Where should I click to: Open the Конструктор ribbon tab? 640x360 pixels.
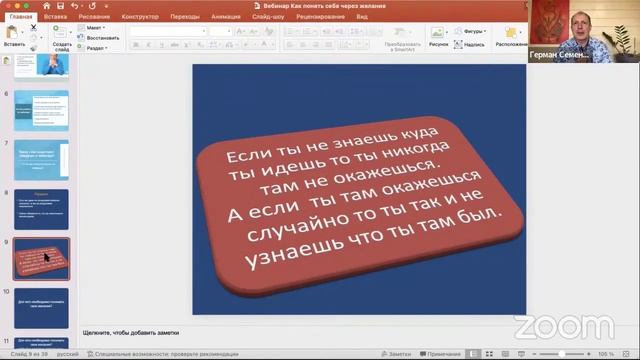(140, 17)
